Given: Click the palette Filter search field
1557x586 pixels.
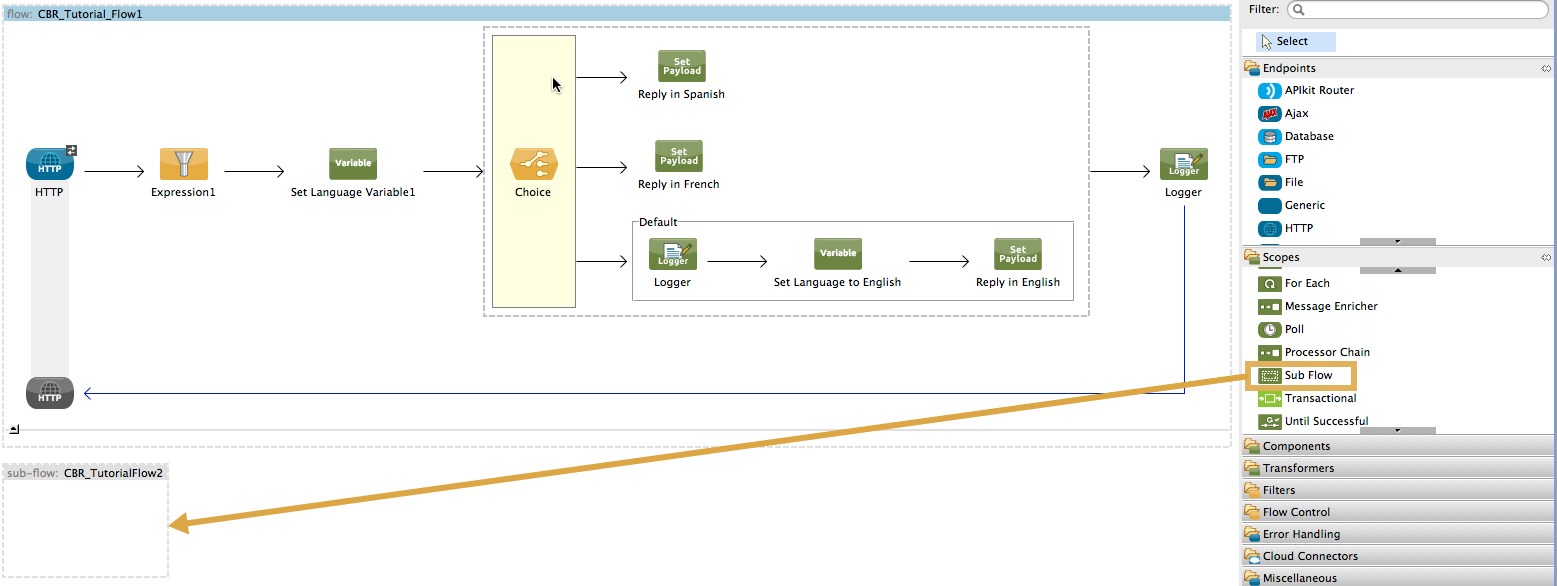Looking at the screenshot, I should (1416, 10).
